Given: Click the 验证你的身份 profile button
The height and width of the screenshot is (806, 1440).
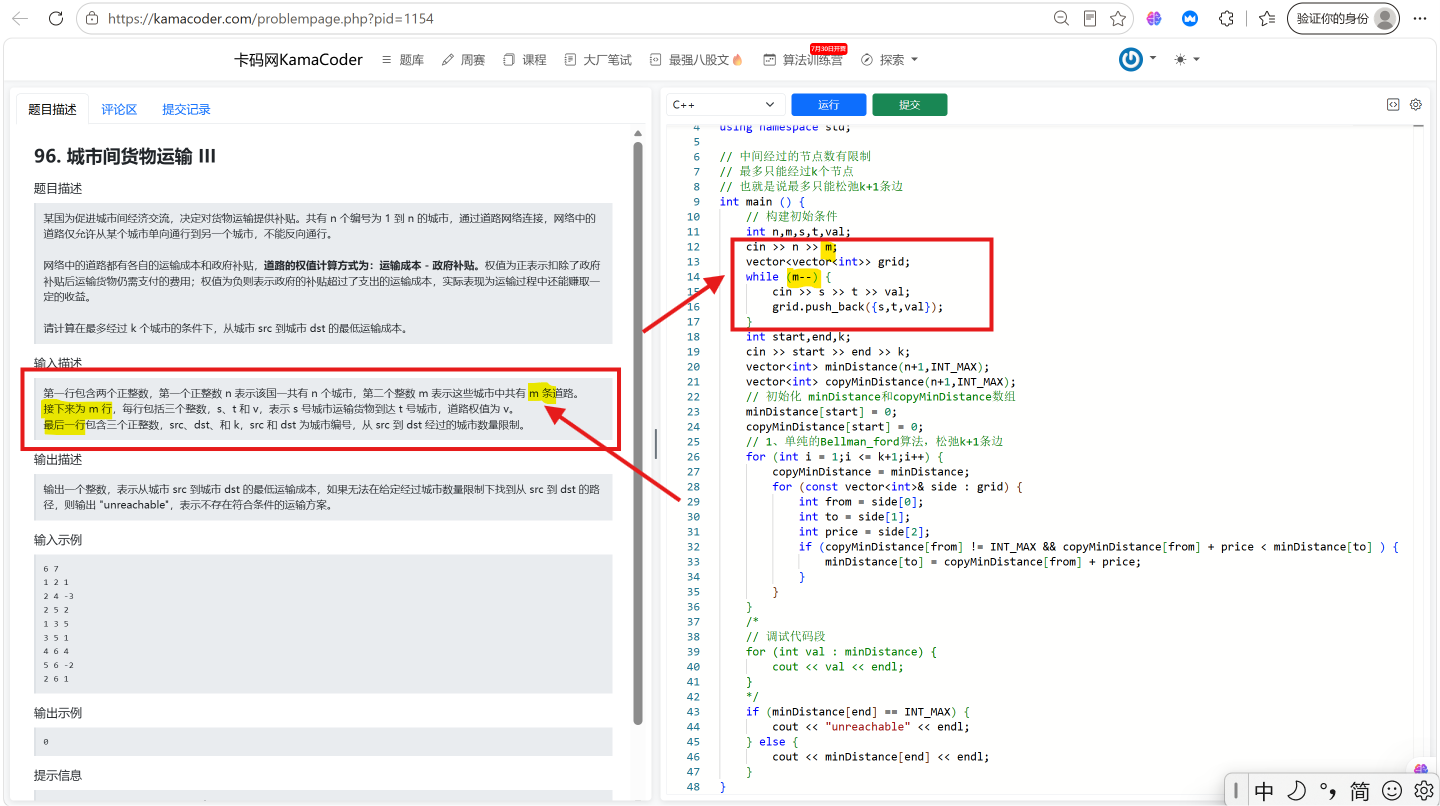Looking at the screenshot, I should click(1343, 18).
